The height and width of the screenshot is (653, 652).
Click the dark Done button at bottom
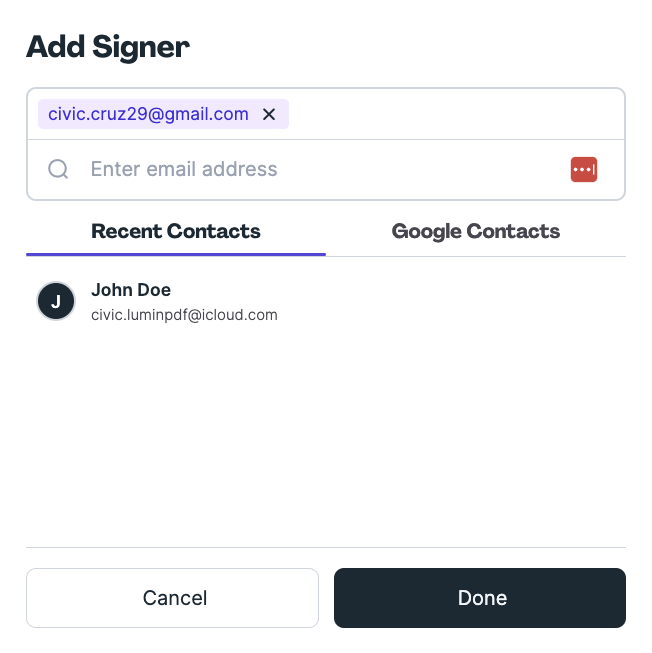pos(480,598)
